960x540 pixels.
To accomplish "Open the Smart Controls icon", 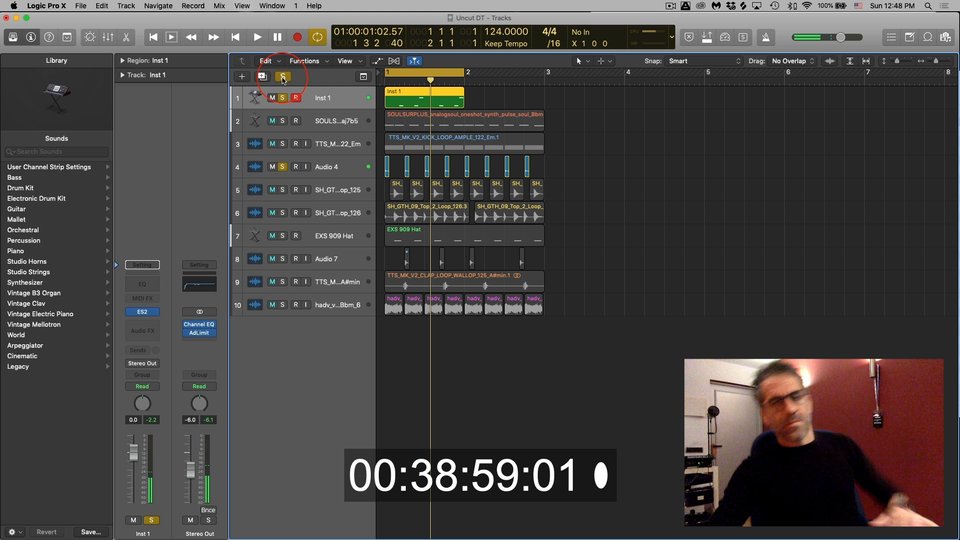I will coord(89,37).
